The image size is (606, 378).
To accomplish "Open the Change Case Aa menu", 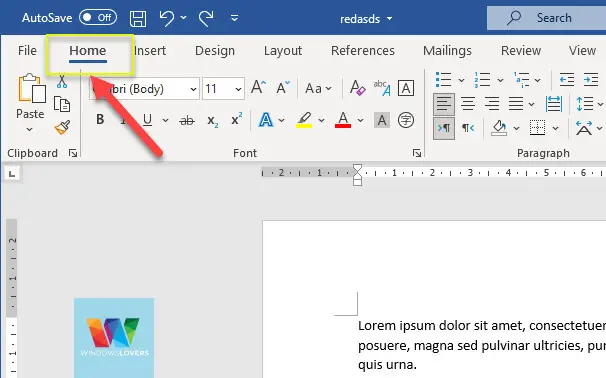I will coord(318,89).
